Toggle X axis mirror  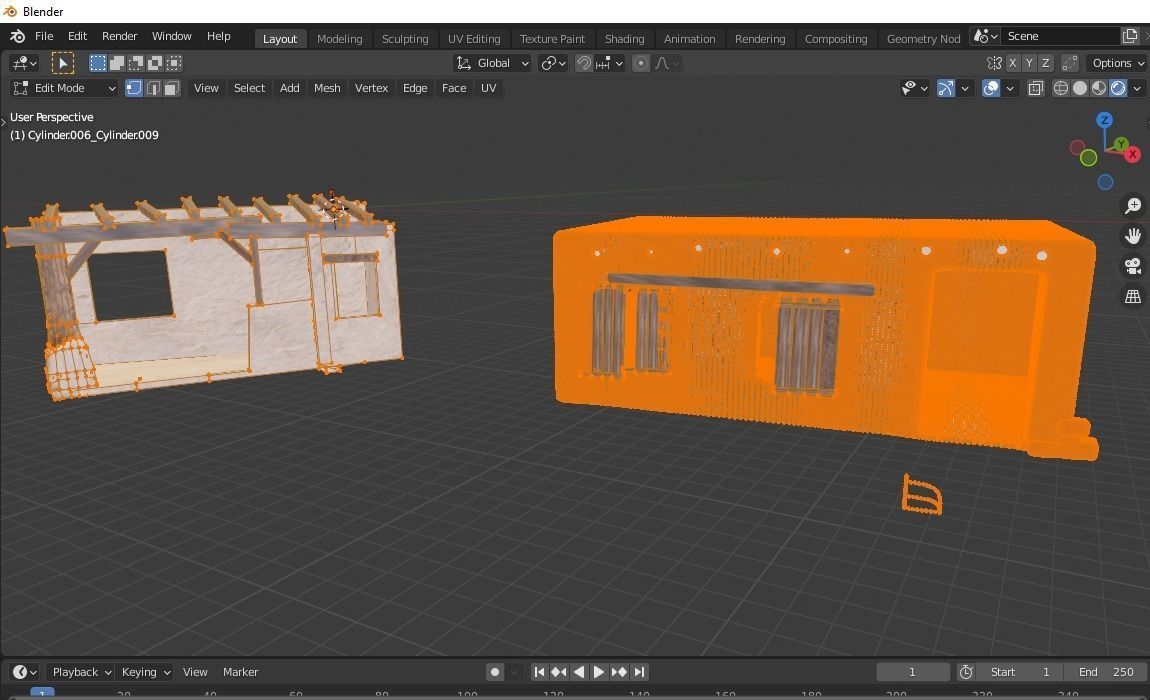coord(1012,63)
